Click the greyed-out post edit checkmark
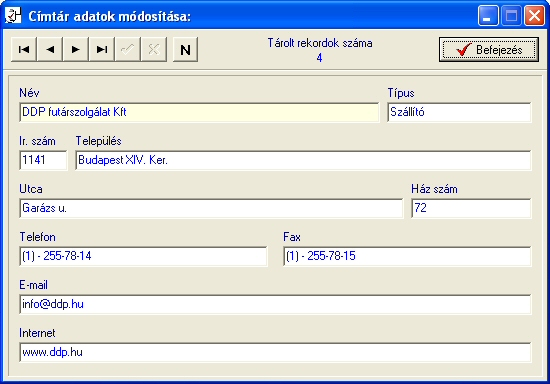The image size is (550, 384). (x=128, y=49)
